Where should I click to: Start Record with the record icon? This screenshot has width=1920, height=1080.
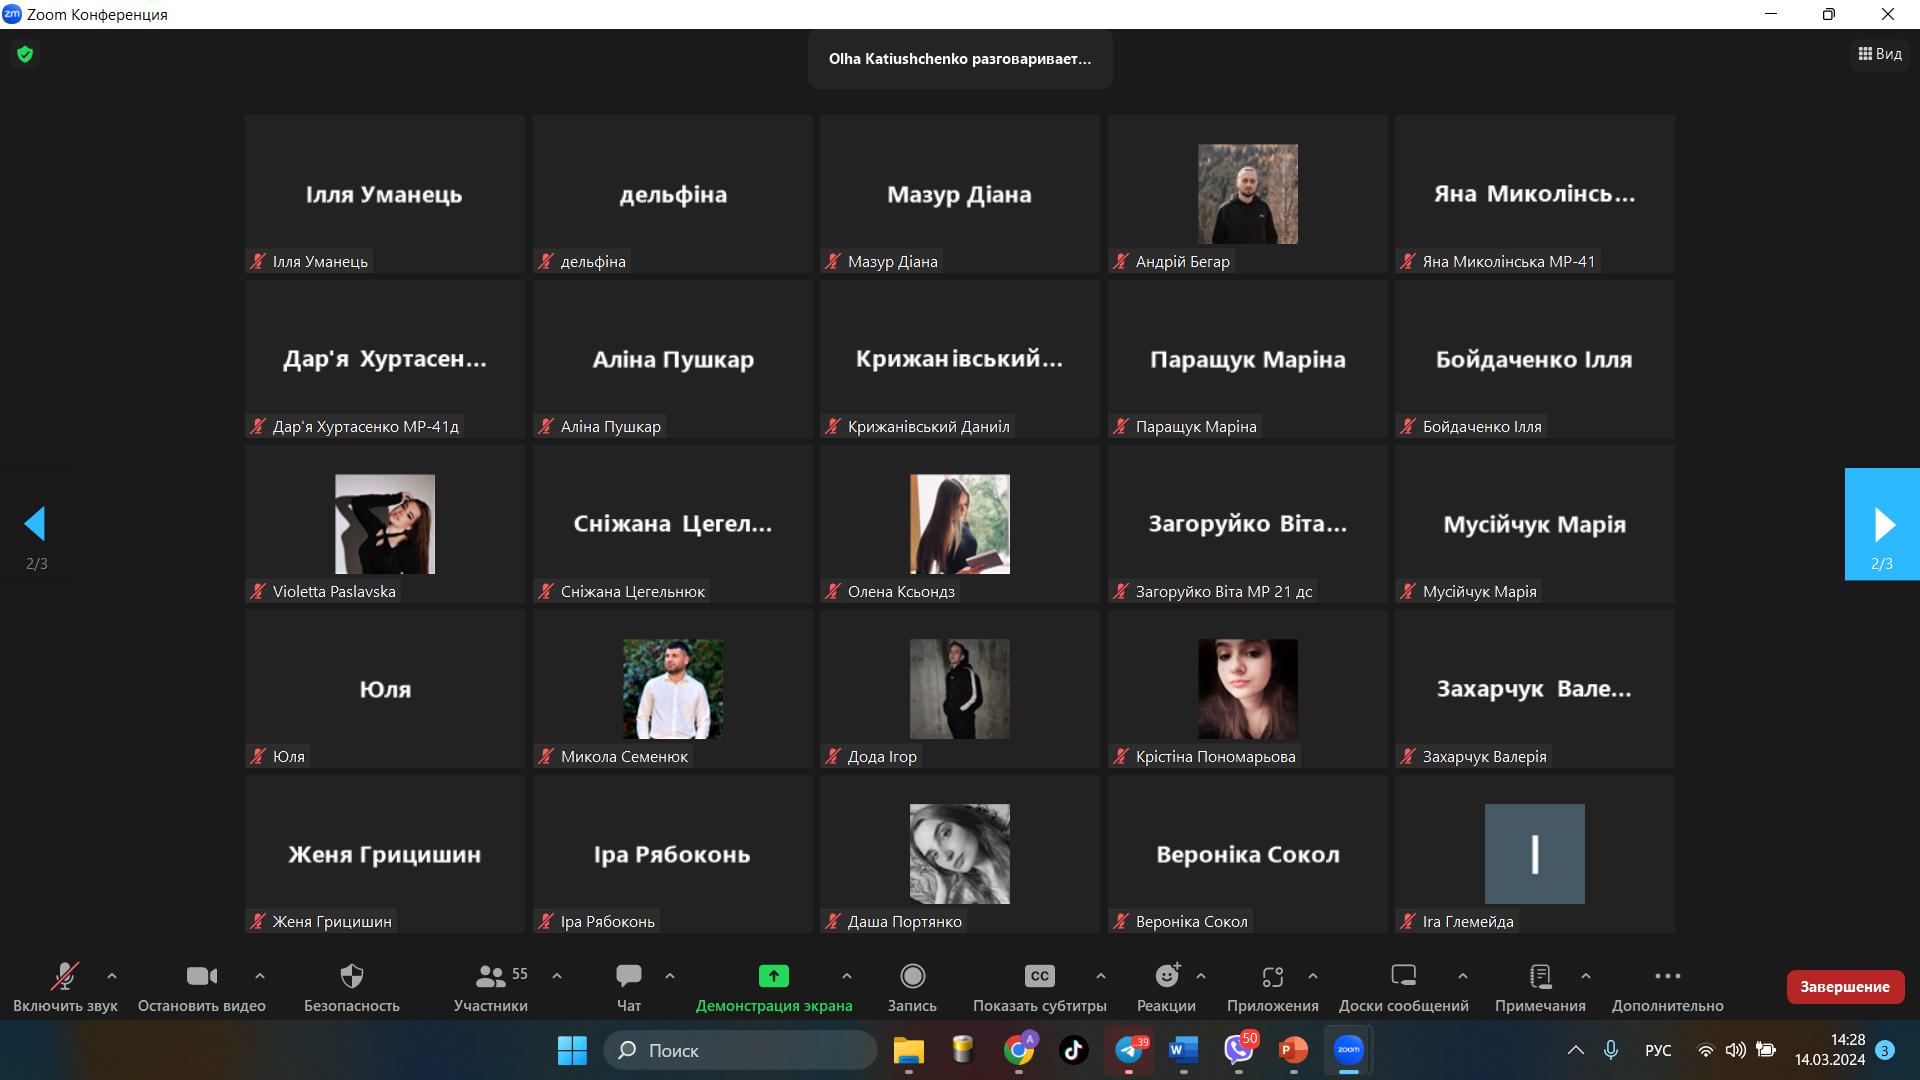point(912,976)
